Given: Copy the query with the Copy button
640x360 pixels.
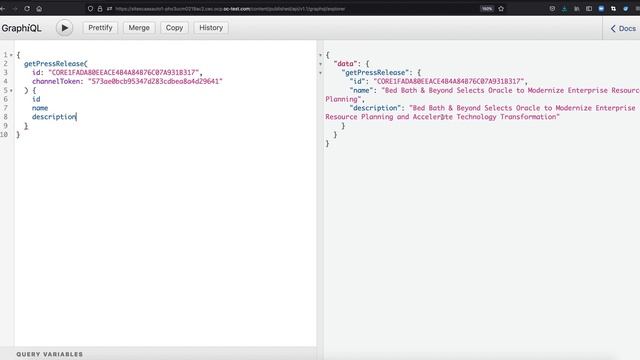Looking at the screenshot, I should tap(174, 28).
